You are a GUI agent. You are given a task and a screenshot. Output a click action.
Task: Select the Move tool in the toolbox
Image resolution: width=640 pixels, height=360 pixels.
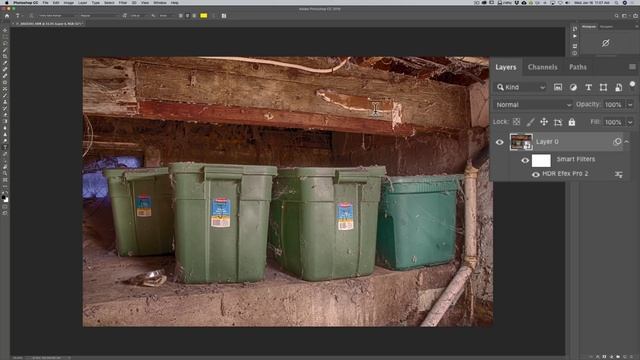click(5, 30)
